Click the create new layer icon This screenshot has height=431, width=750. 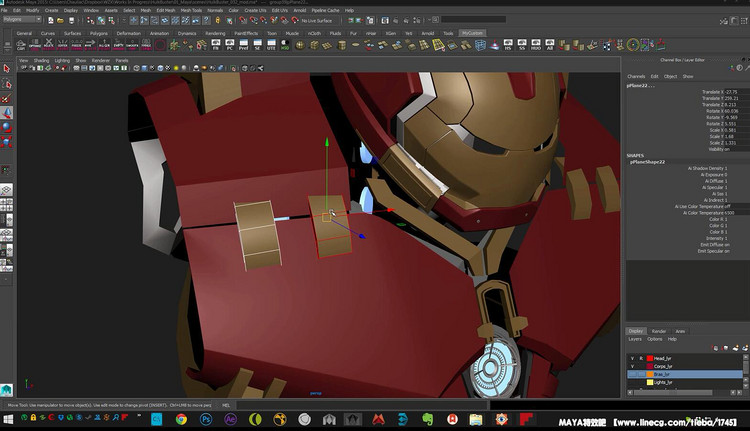coord(738,346)
